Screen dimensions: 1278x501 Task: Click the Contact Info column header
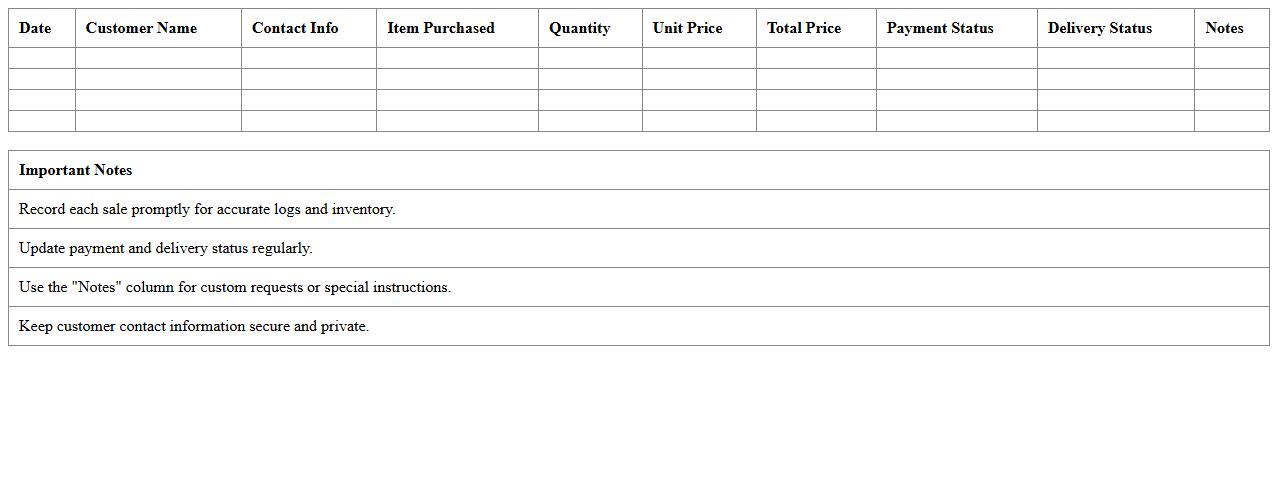click(295, 28)
